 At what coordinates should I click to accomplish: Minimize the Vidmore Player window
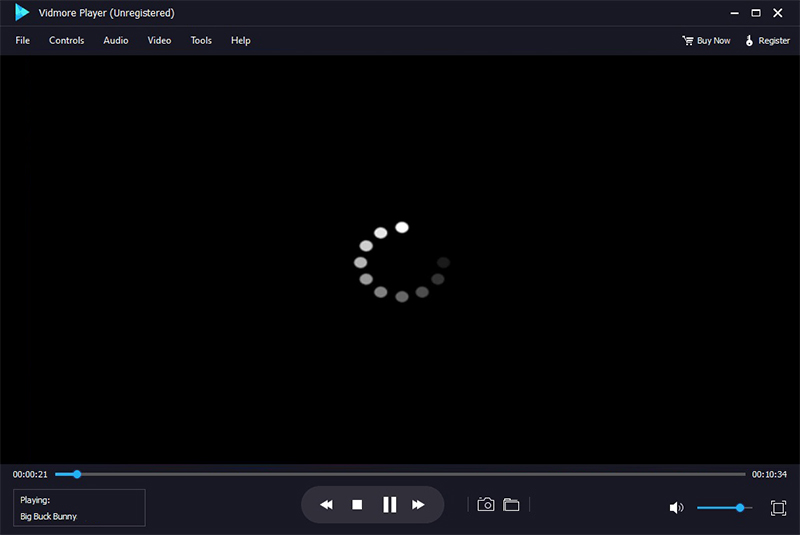click(735, 13)
